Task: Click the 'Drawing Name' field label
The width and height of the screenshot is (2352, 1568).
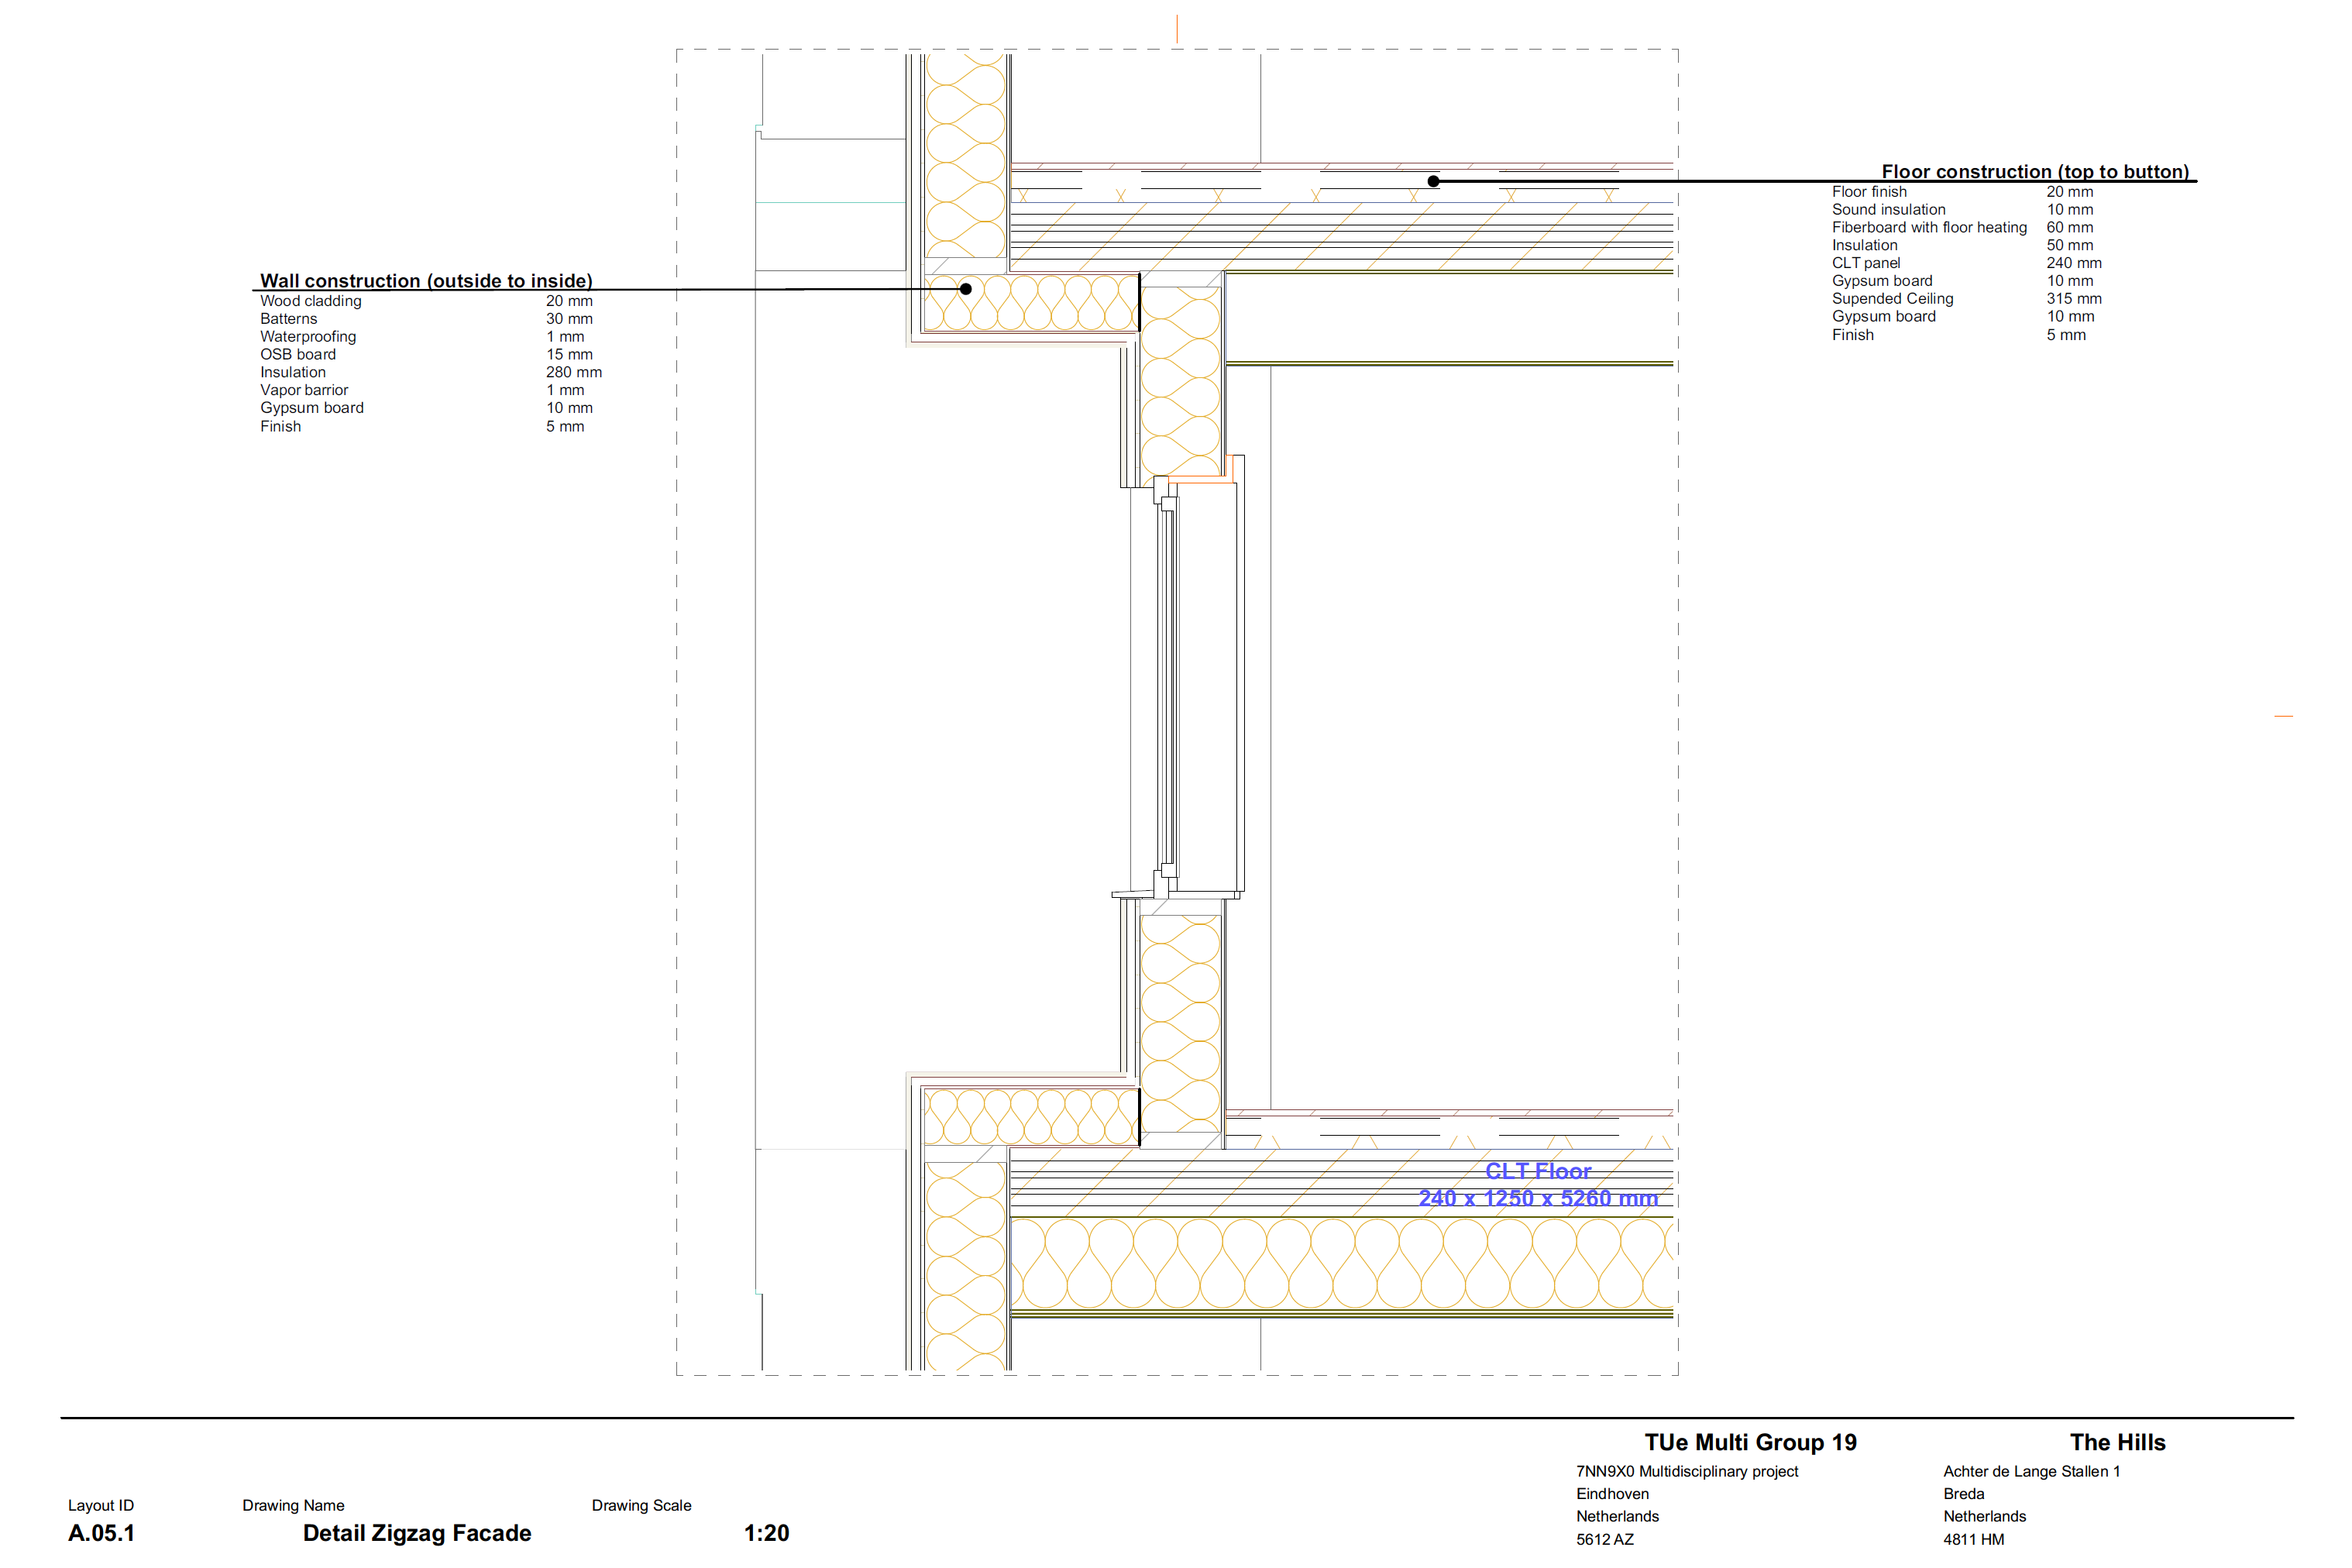Action: (x=293, y=1505)
